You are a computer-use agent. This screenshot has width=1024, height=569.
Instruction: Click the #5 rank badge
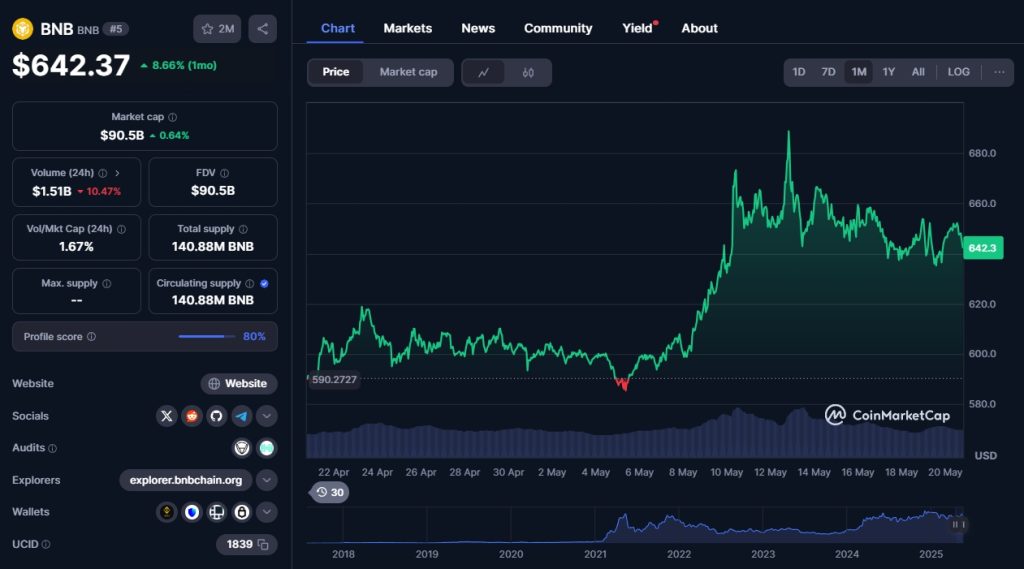tap(116, 29)
